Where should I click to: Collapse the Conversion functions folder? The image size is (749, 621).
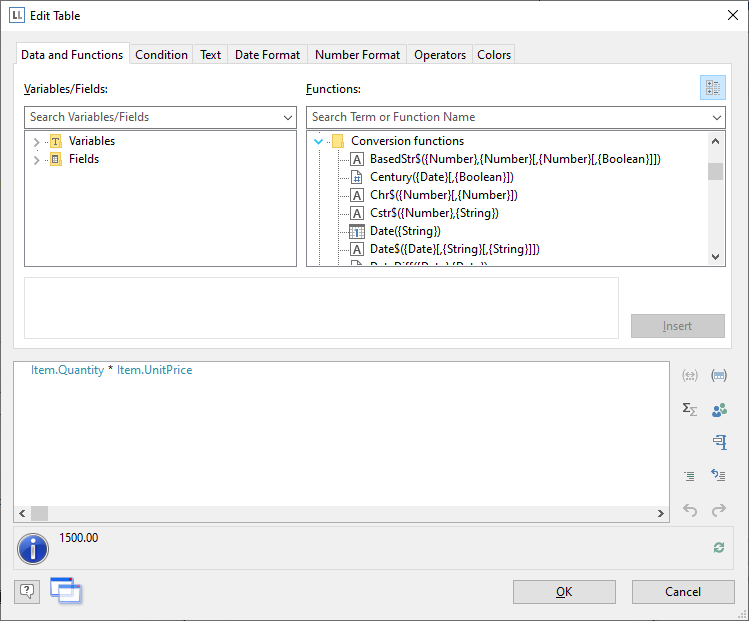coord(319,142)
